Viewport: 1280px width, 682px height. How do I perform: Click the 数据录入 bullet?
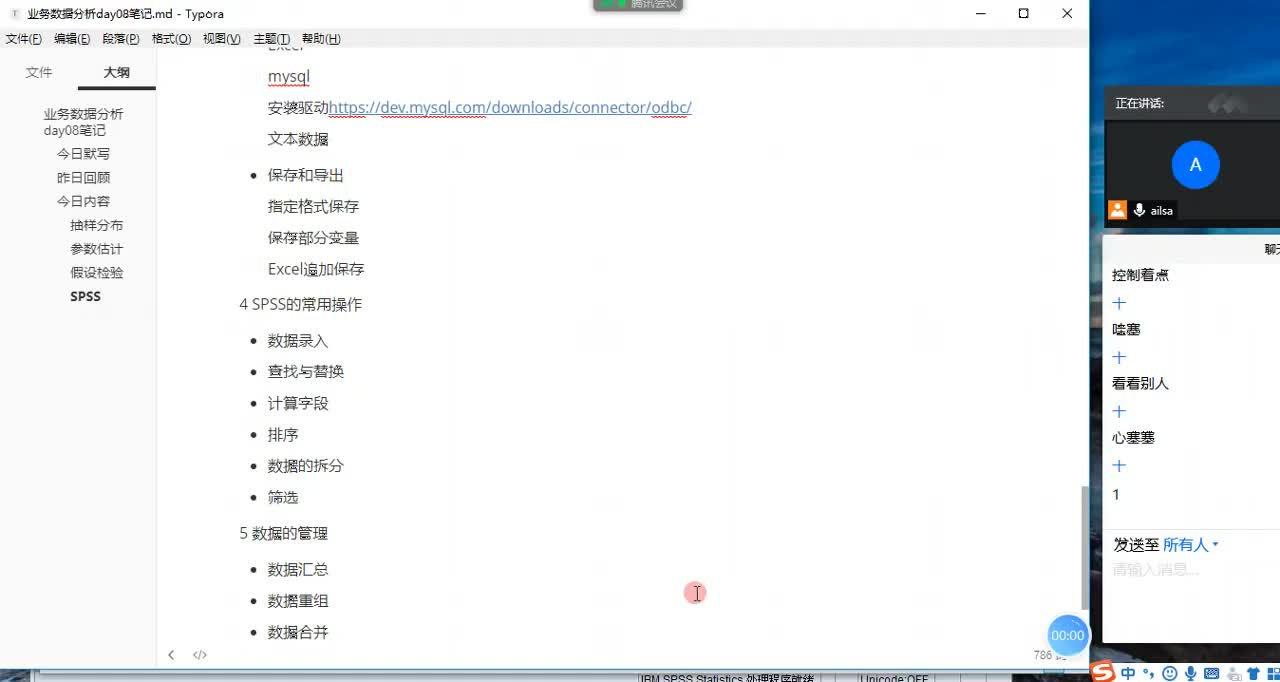point(298,341)
